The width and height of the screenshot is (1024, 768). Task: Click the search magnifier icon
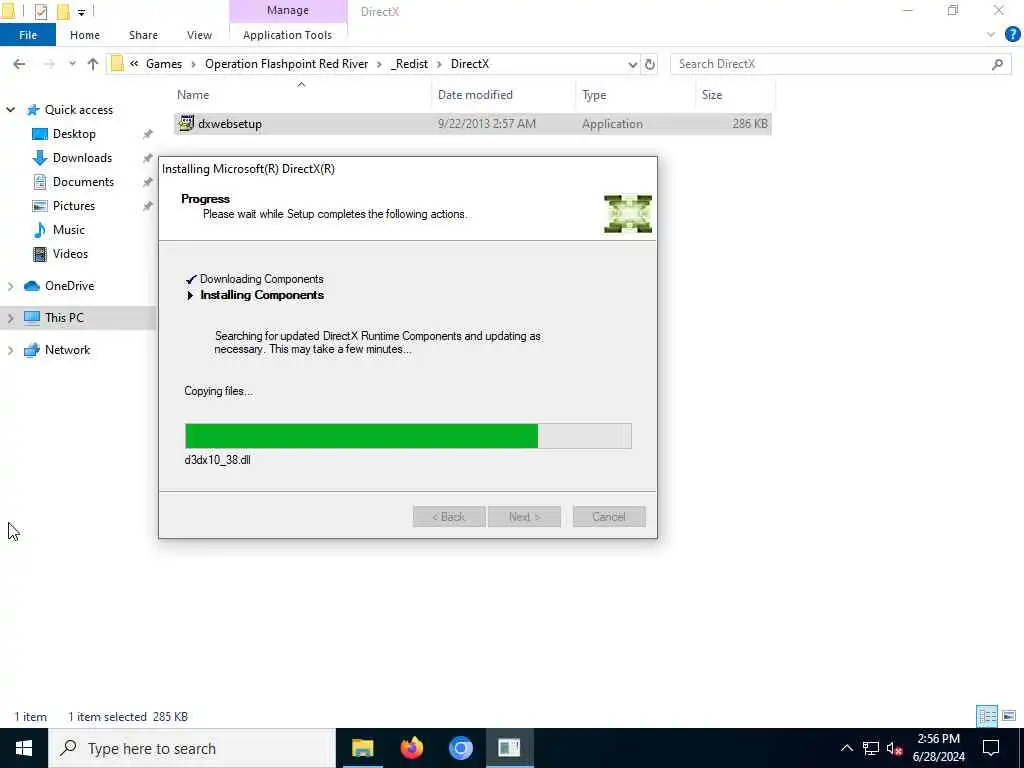pos(997,64)
